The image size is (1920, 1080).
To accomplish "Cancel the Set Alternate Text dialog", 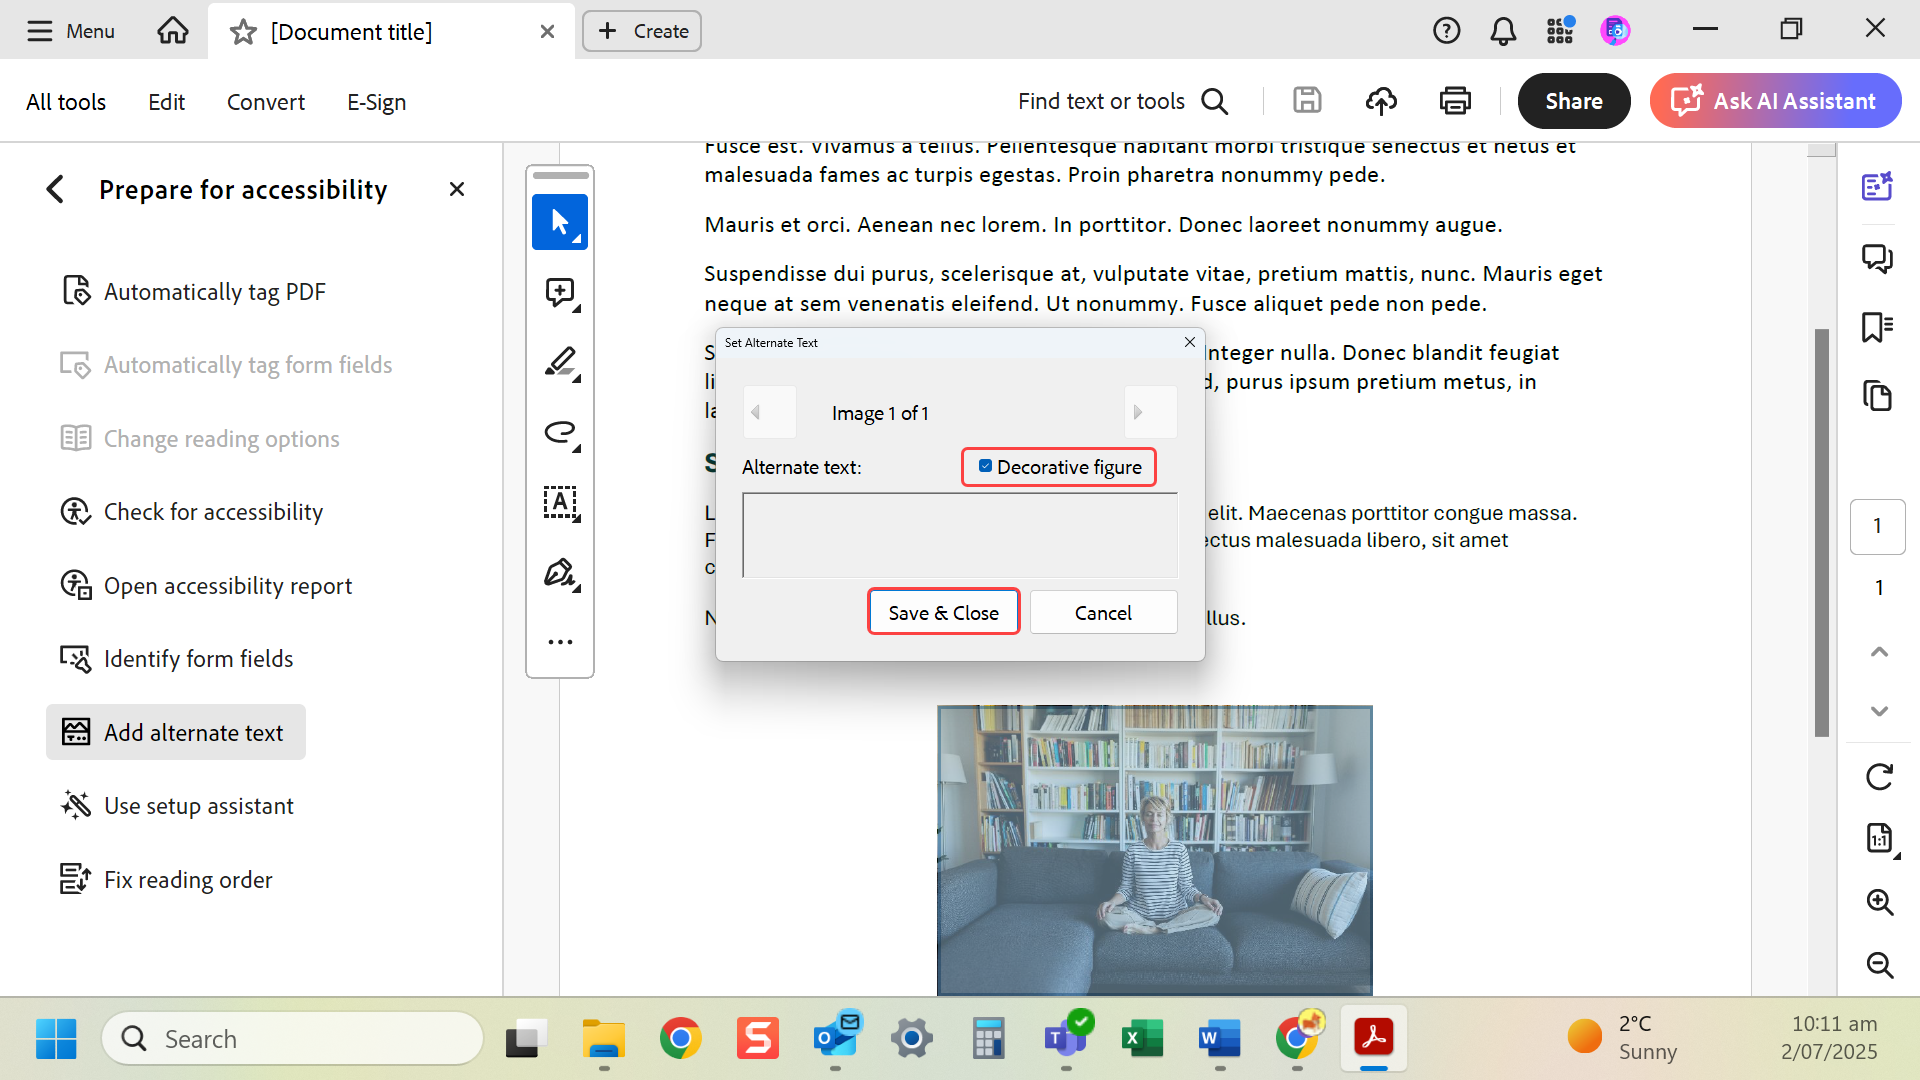I will click(1103, 612).
